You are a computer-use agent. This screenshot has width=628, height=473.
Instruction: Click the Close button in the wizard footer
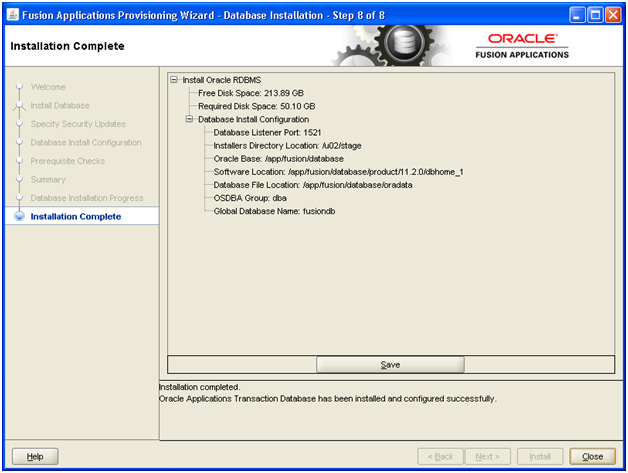click(x=592, y=456)
